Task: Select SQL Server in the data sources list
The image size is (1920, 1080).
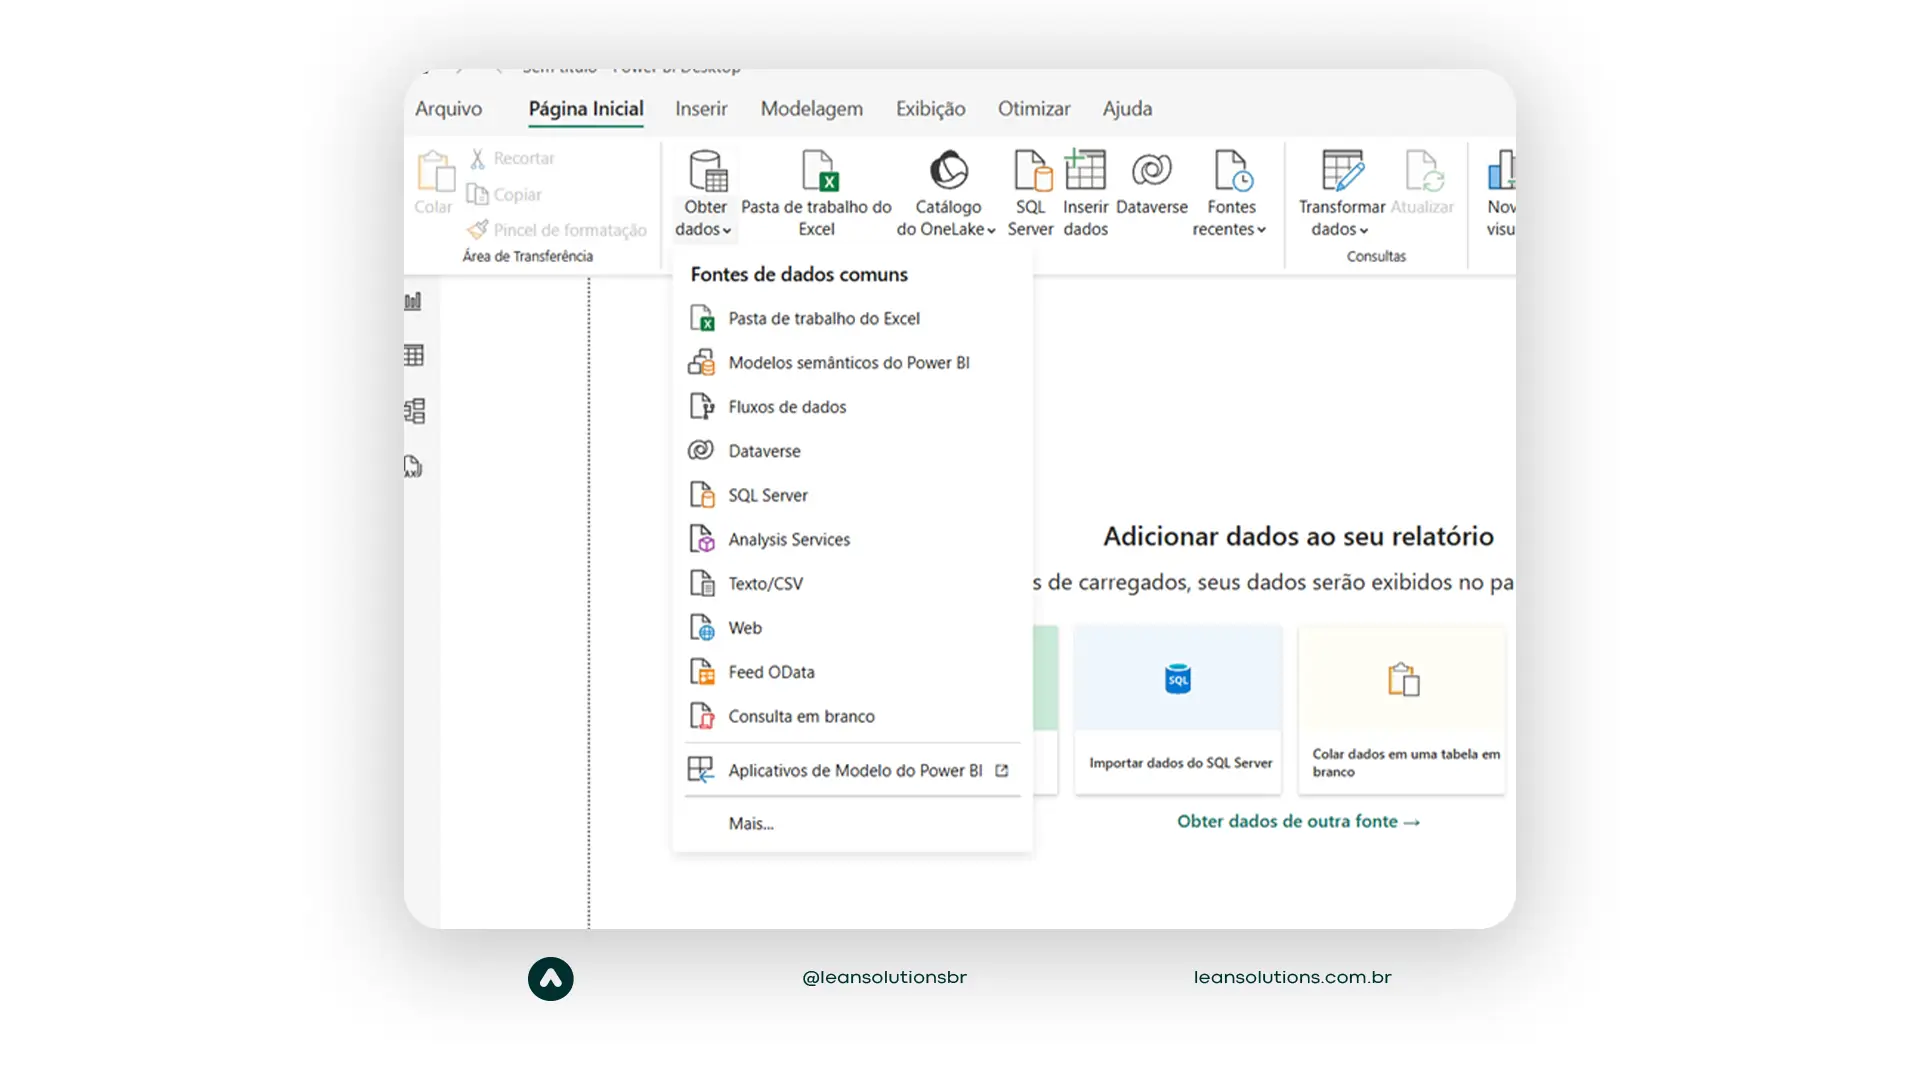Action: pyautogui.click(x=852, y=494)
